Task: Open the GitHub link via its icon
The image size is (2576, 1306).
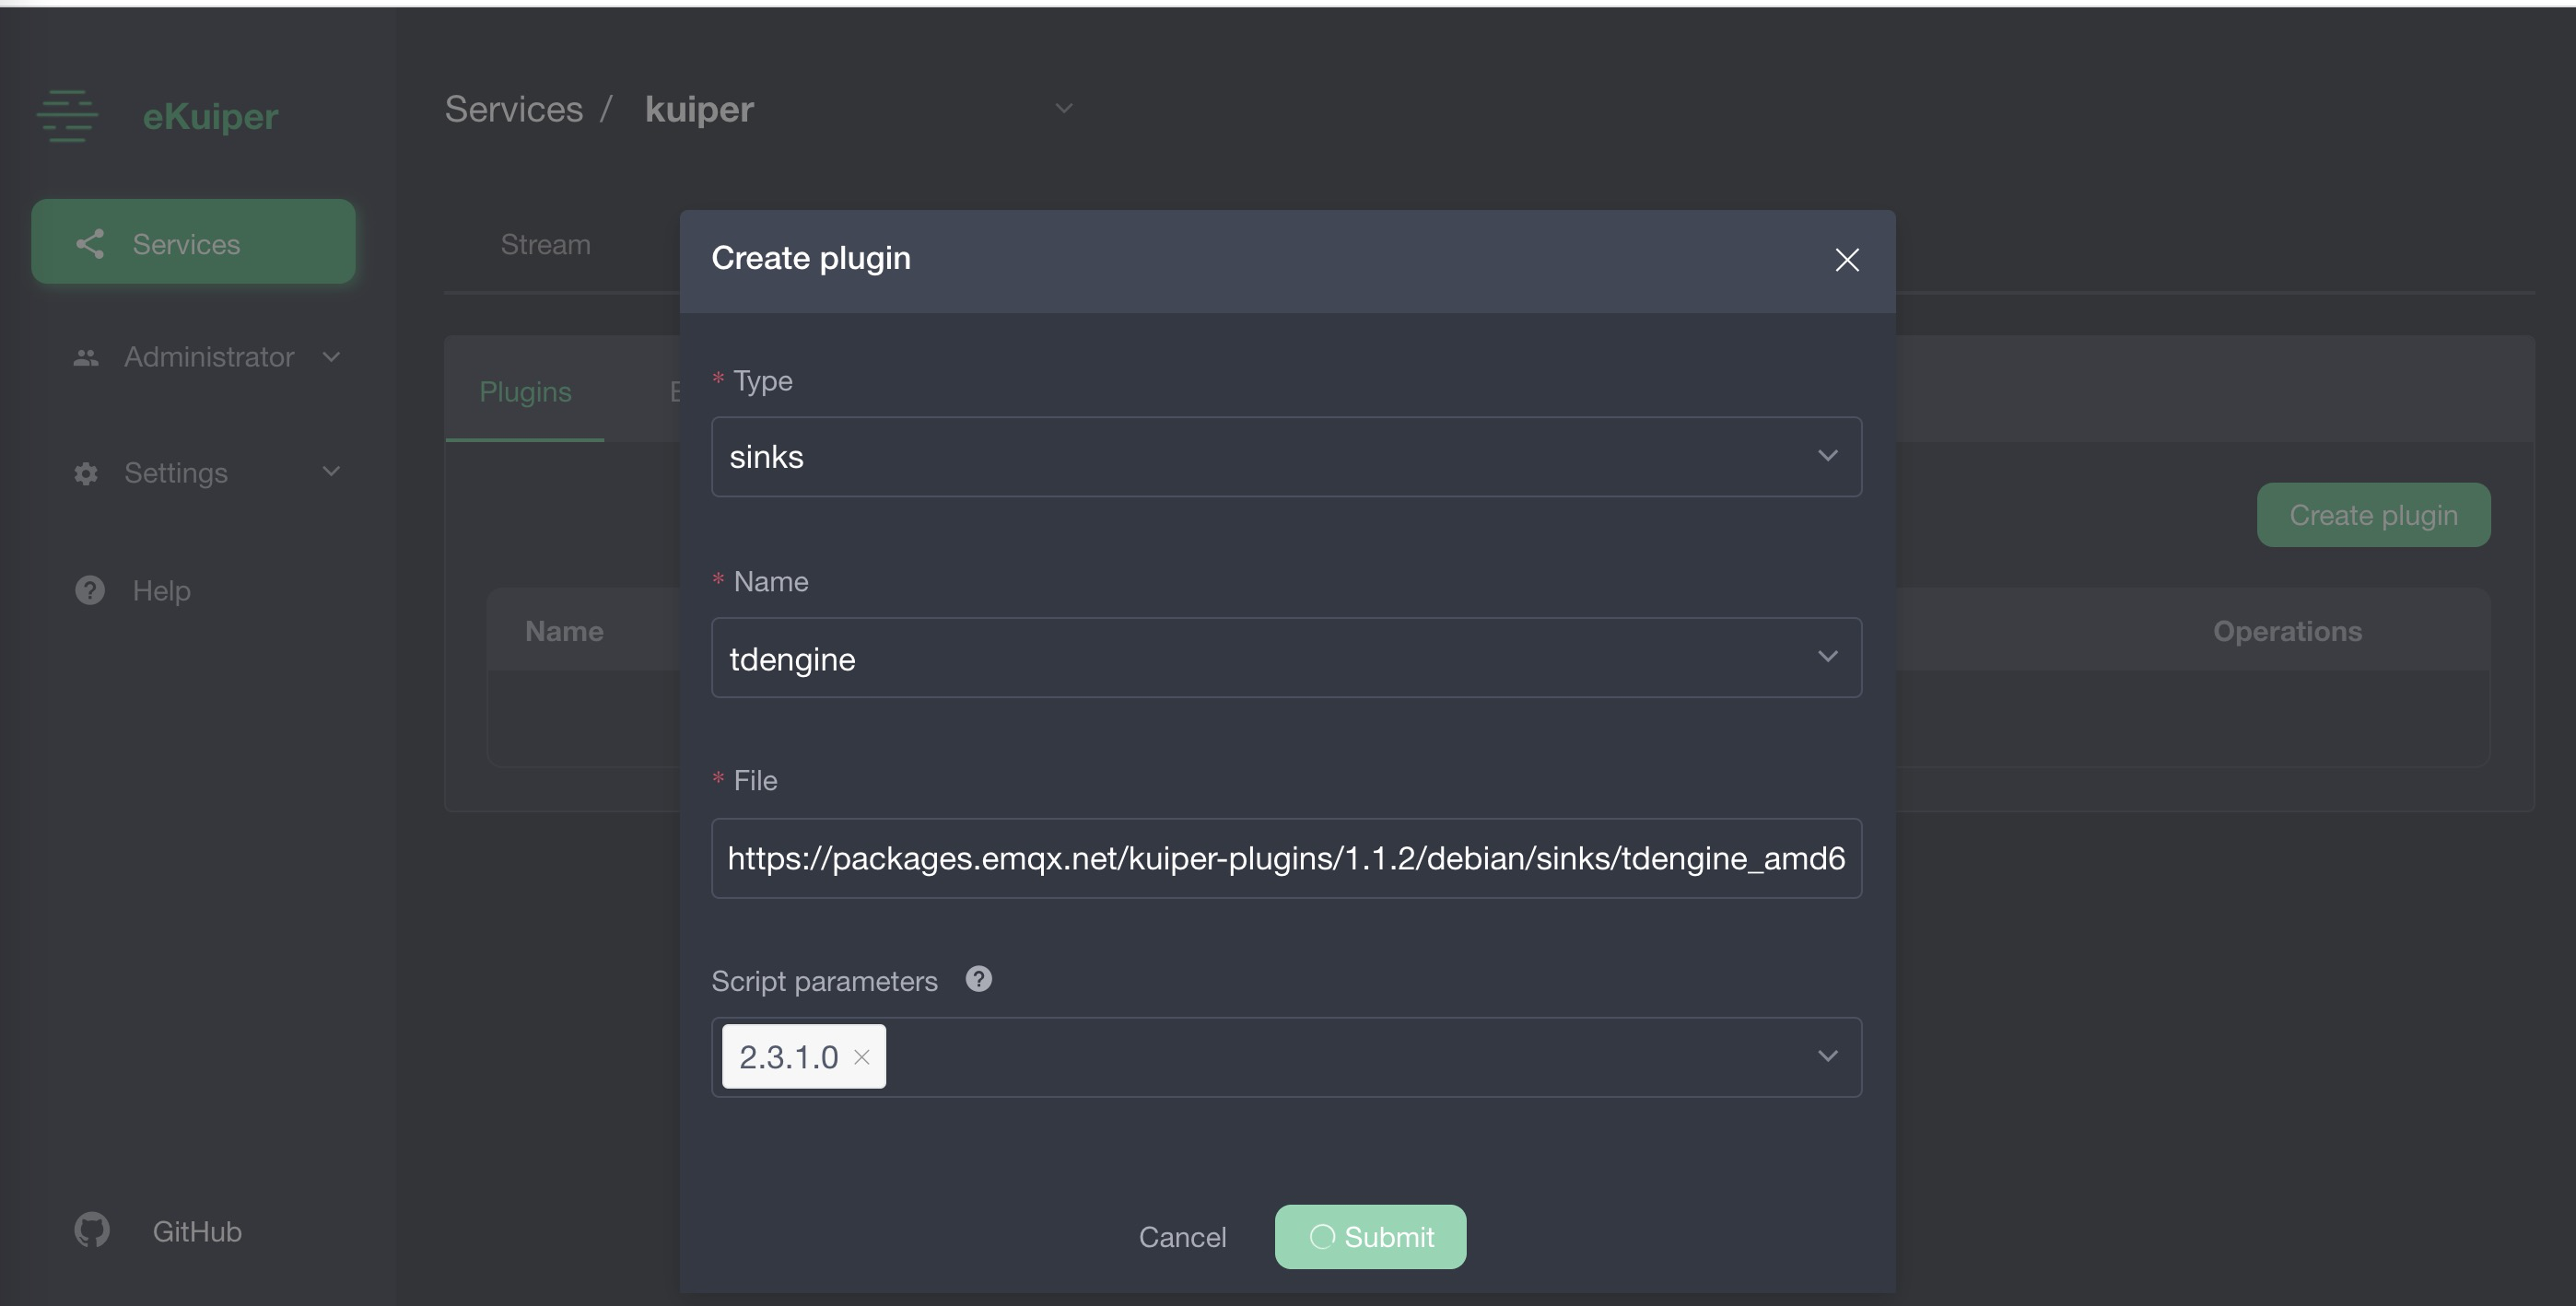Action: (91, 1230)
